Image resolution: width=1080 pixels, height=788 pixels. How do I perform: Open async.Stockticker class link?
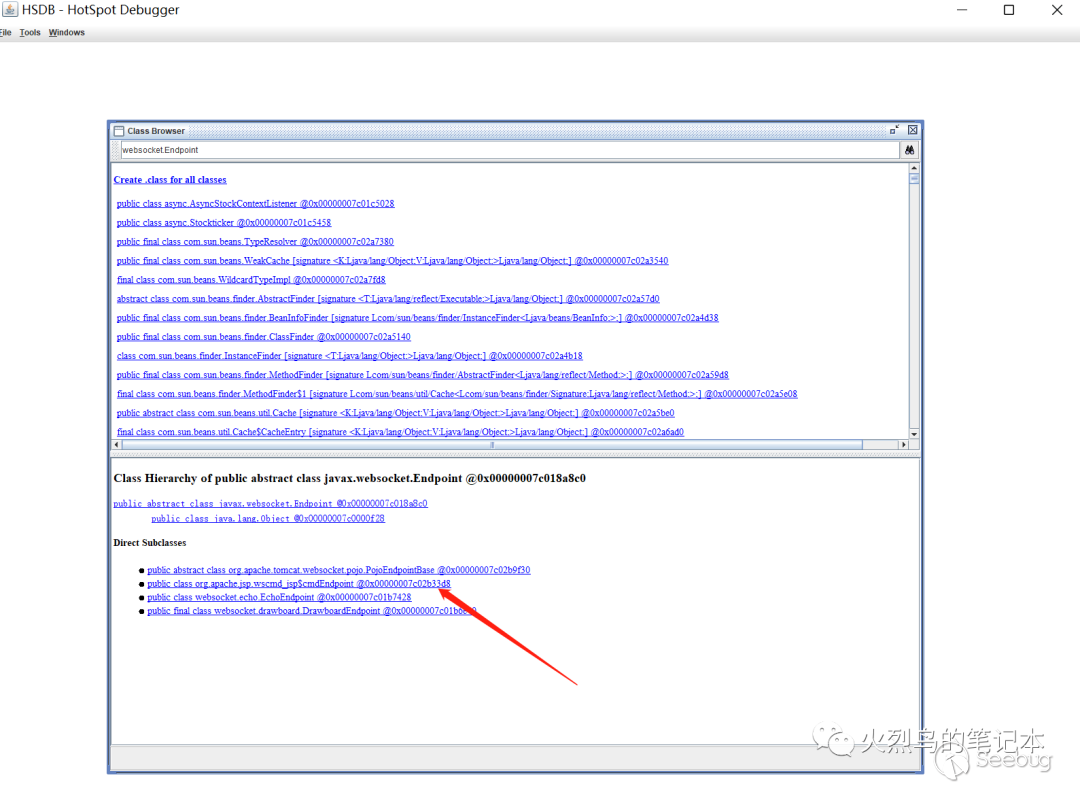click(x=224, y=222)
